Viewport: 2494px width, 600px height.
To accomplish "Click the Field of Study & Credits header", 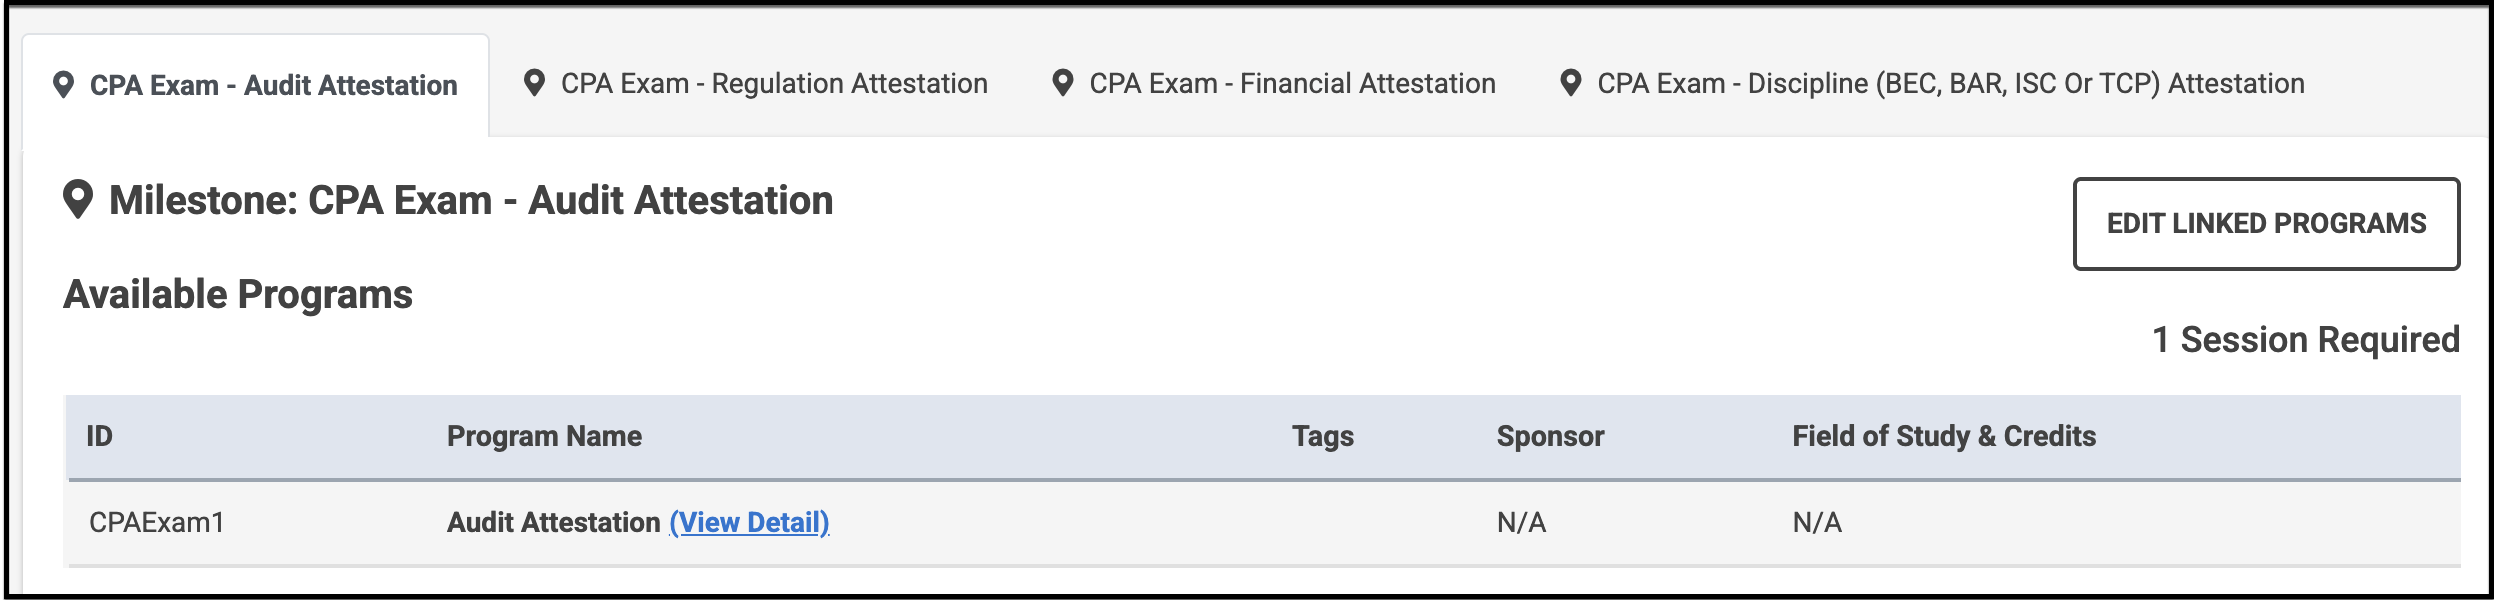I will tap(1944, 437).
